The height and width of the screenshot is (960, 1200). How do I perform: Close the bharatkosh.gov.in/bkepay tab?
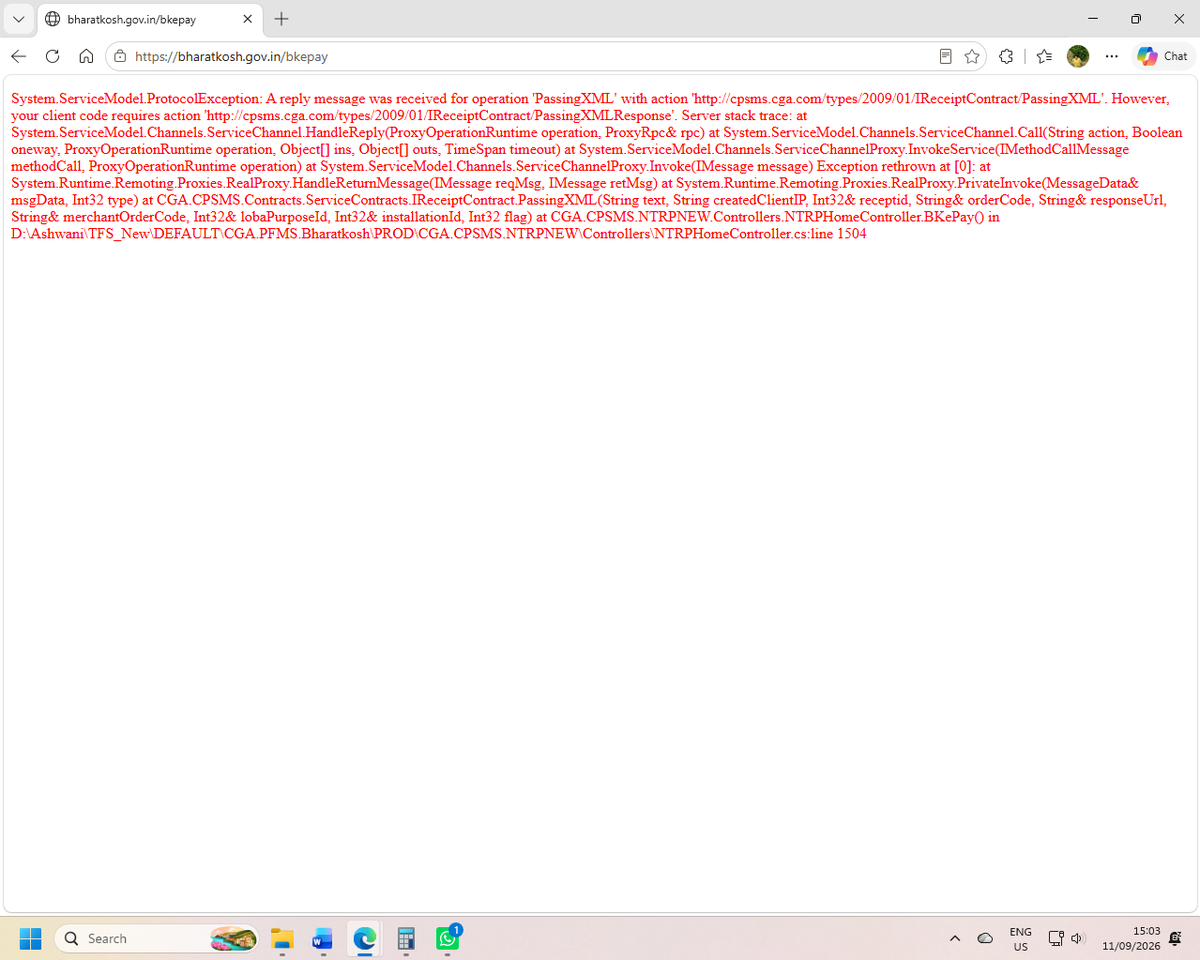coord(248,19)
